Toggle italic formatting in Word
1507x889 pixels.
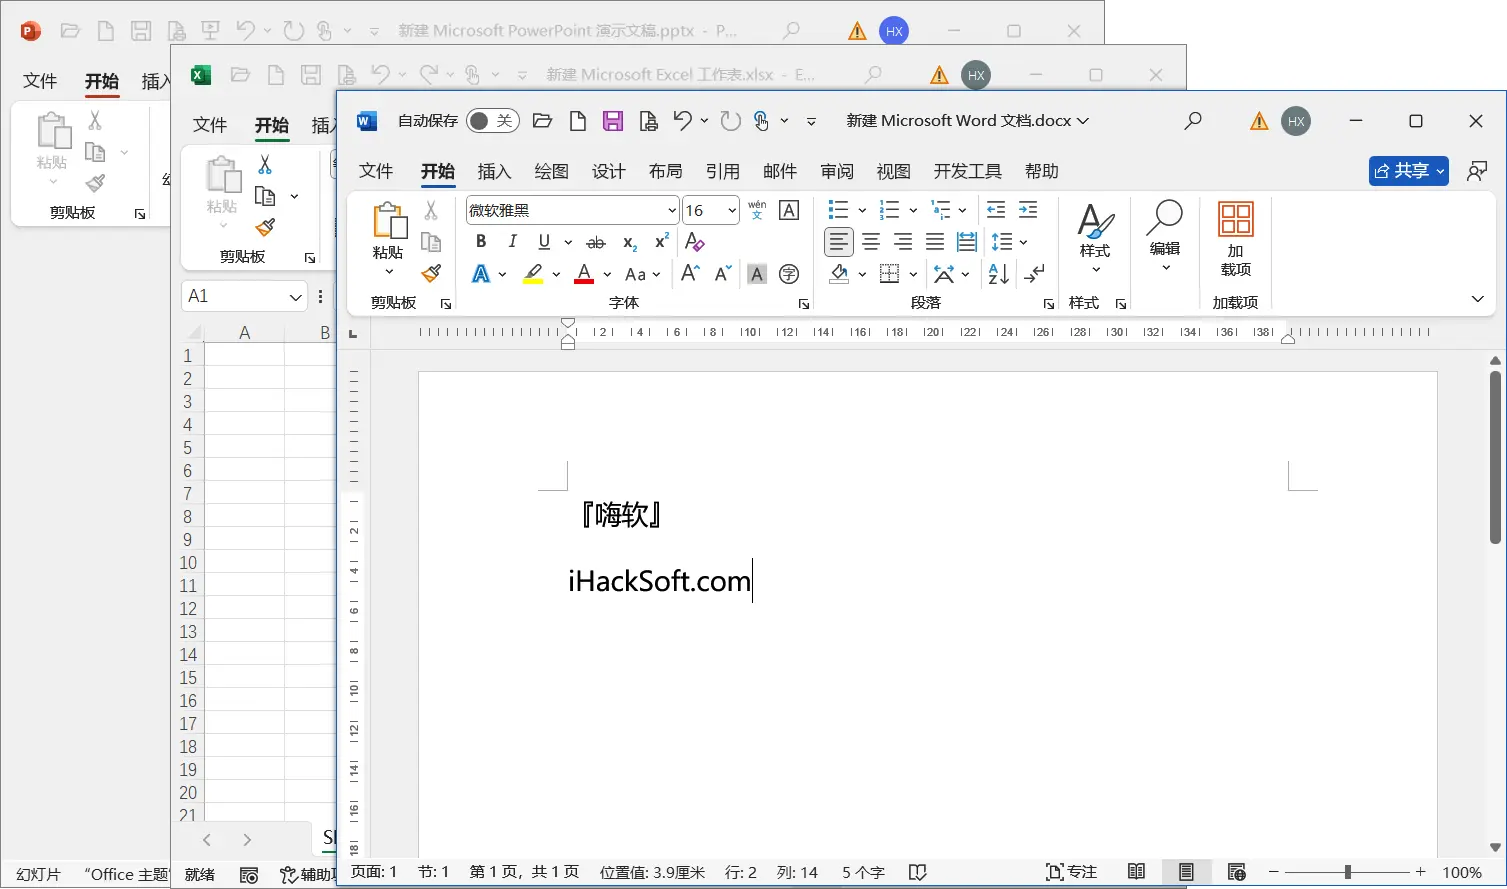tap(513, 241)
